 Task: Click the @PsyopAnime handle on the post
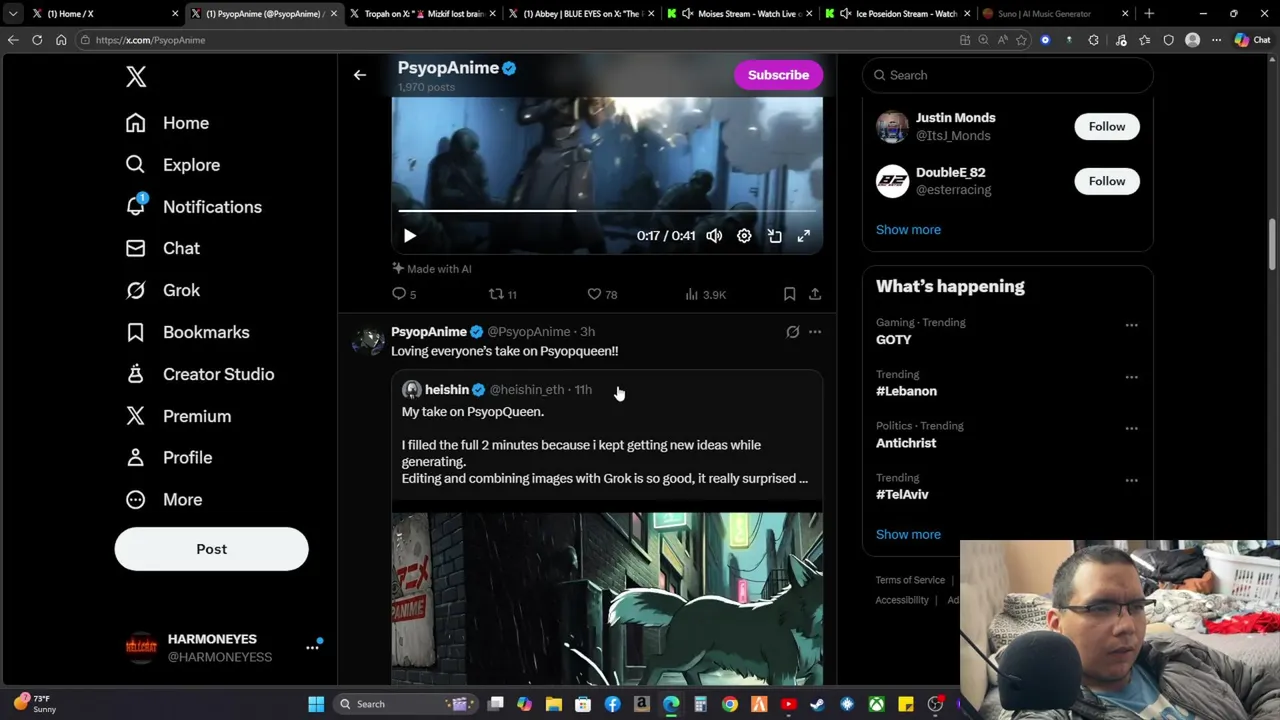click(528, 332)
